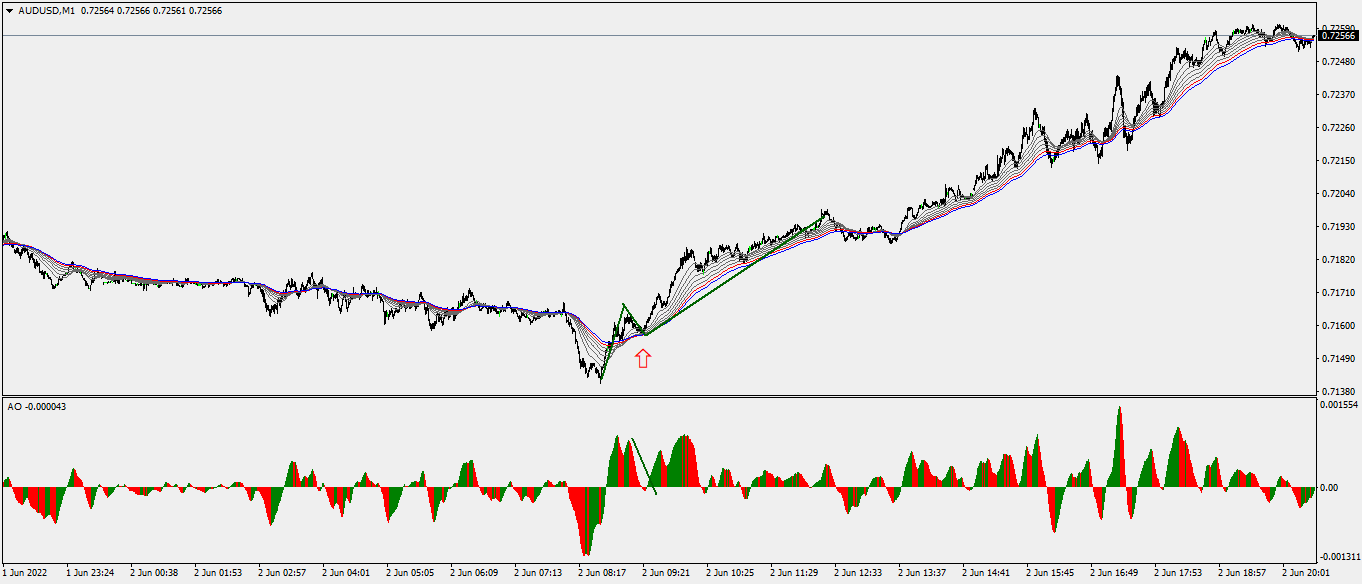1362x584 pixels.
Task: Click the 2 Jun 18:57 time label
Action: coord(1241,574)
